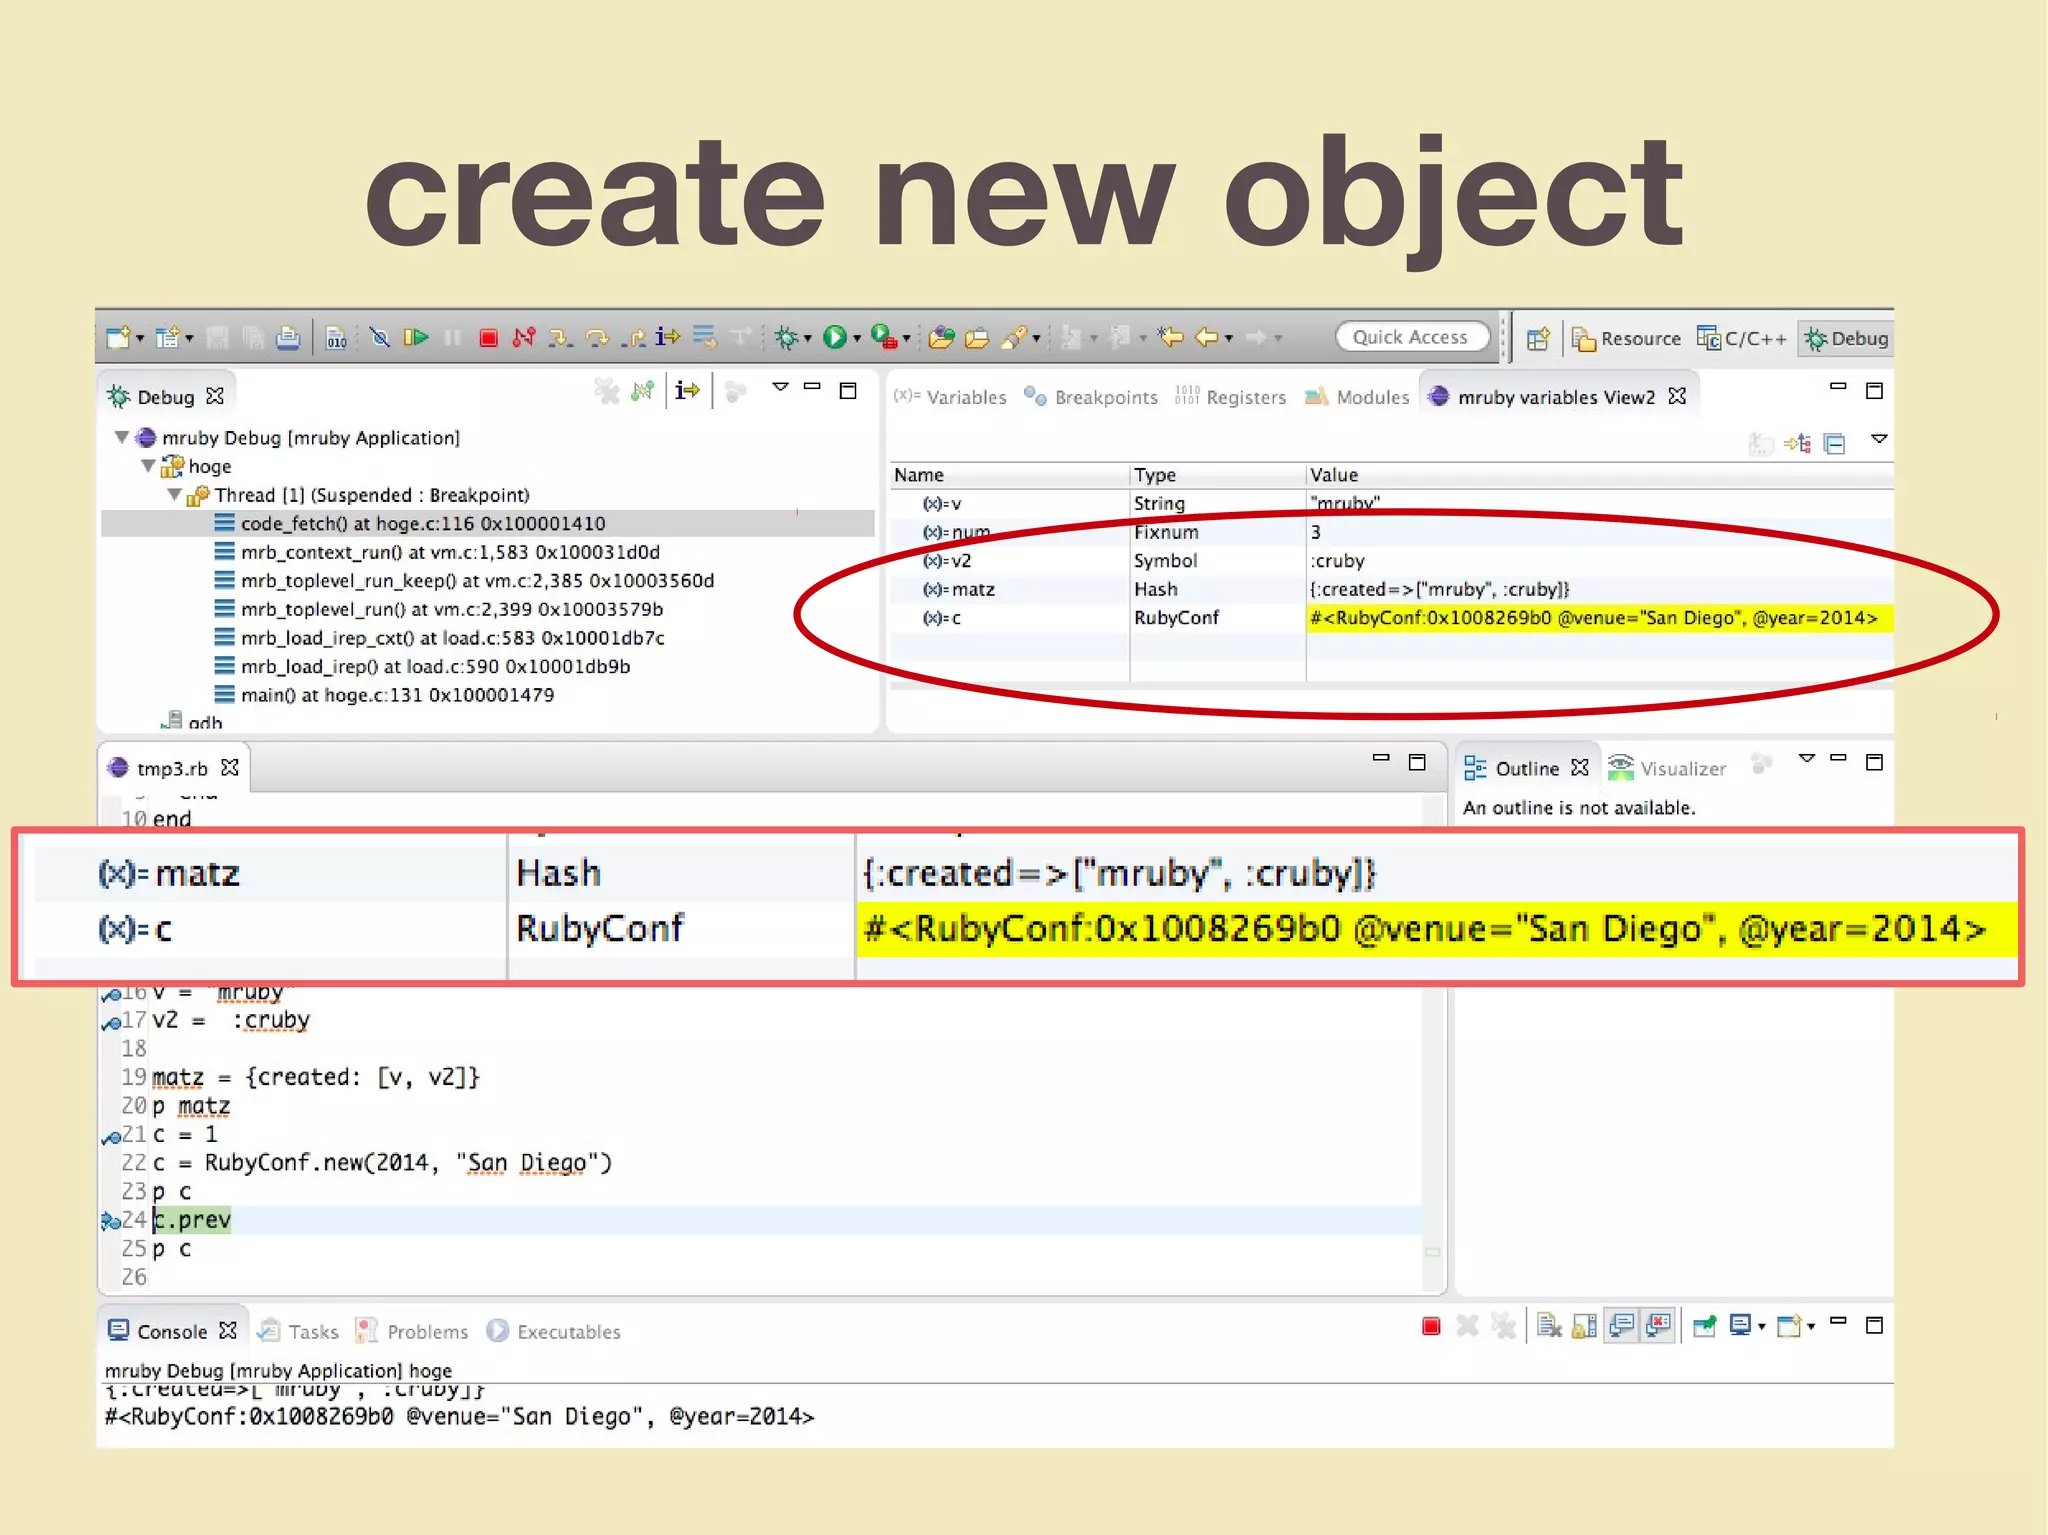2048x1535 pixels.
Task: Select variable c row in variables table
Action: [1390, 618]
